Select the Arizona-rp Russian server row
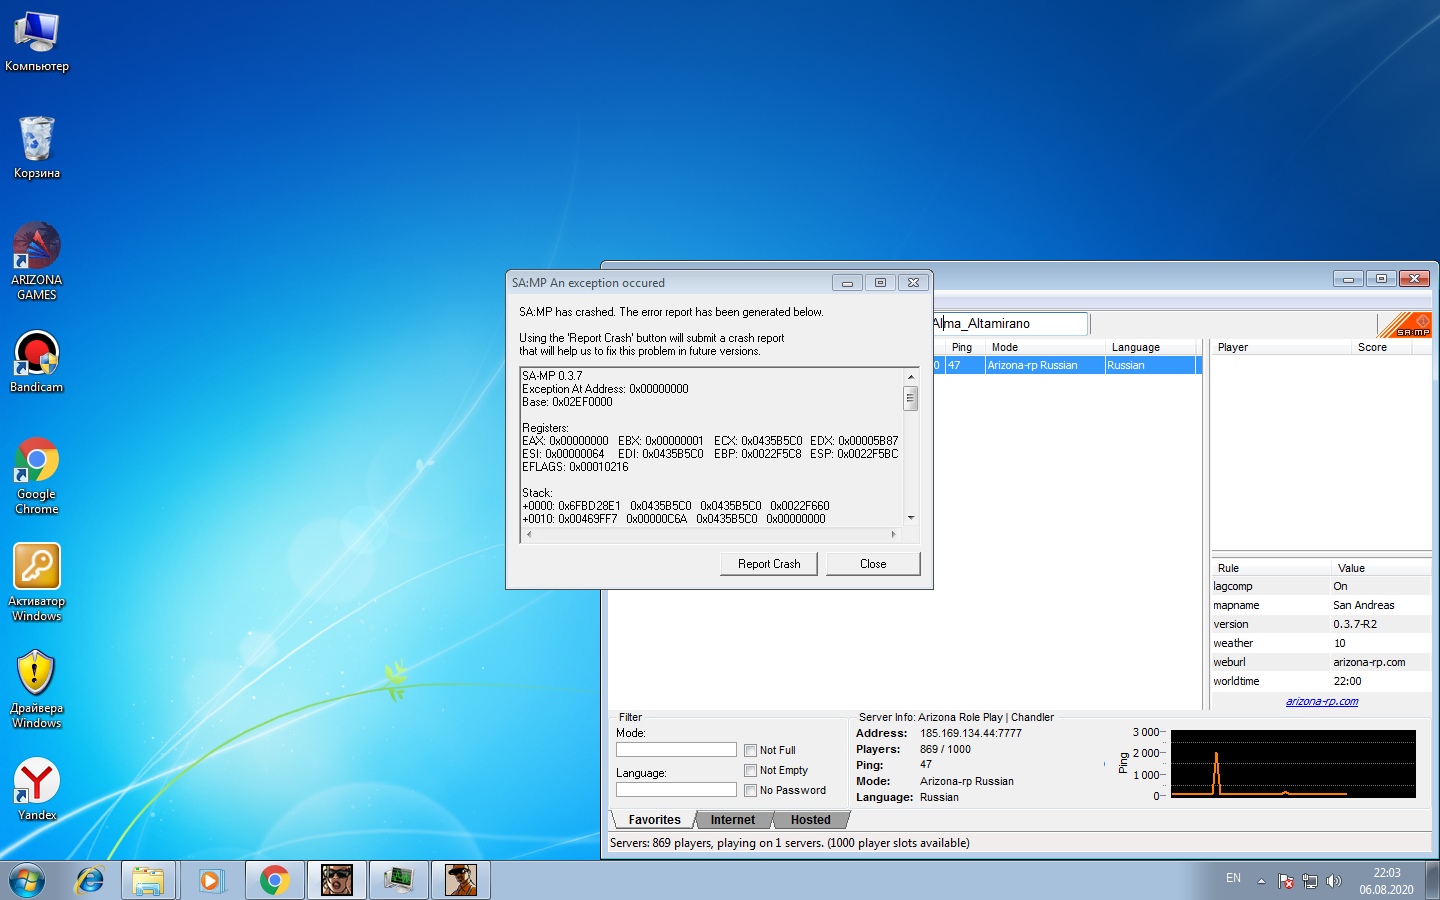Screen dimensions: 1440x900 1066,366
